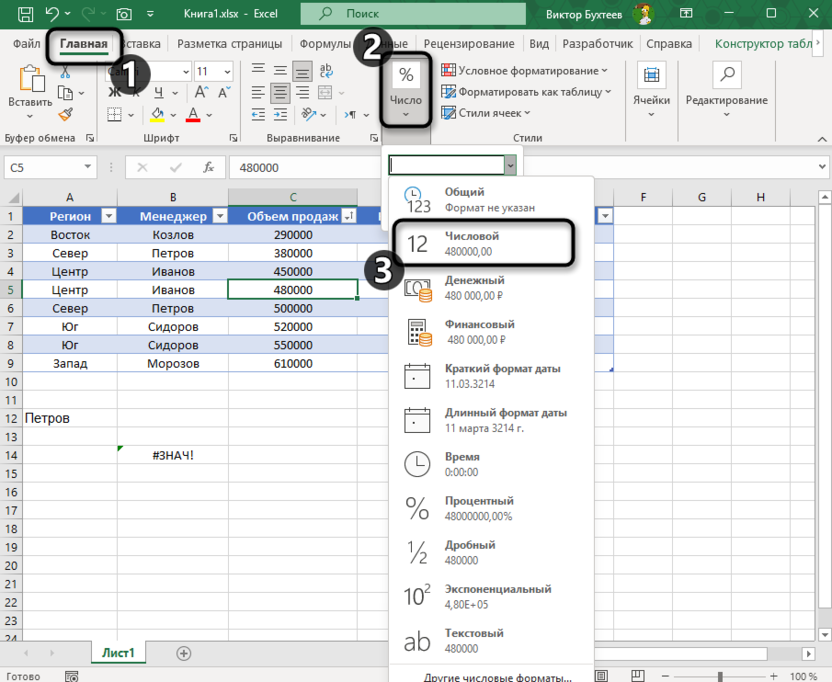Click the insert function fx icon
The image size is (832, 682).
point(208,168)
